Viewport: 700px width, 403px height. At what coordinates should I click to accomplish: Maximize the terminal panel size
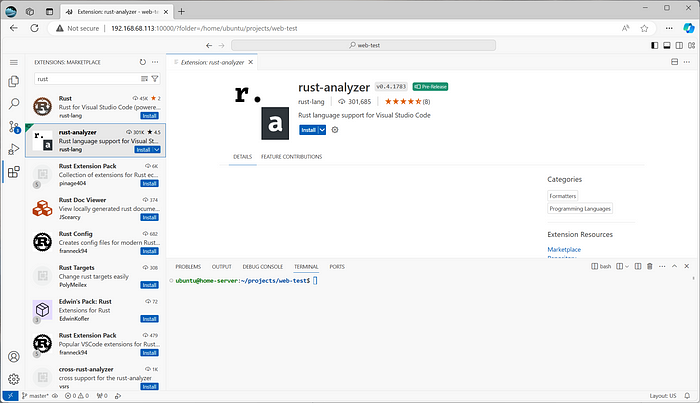675,266
